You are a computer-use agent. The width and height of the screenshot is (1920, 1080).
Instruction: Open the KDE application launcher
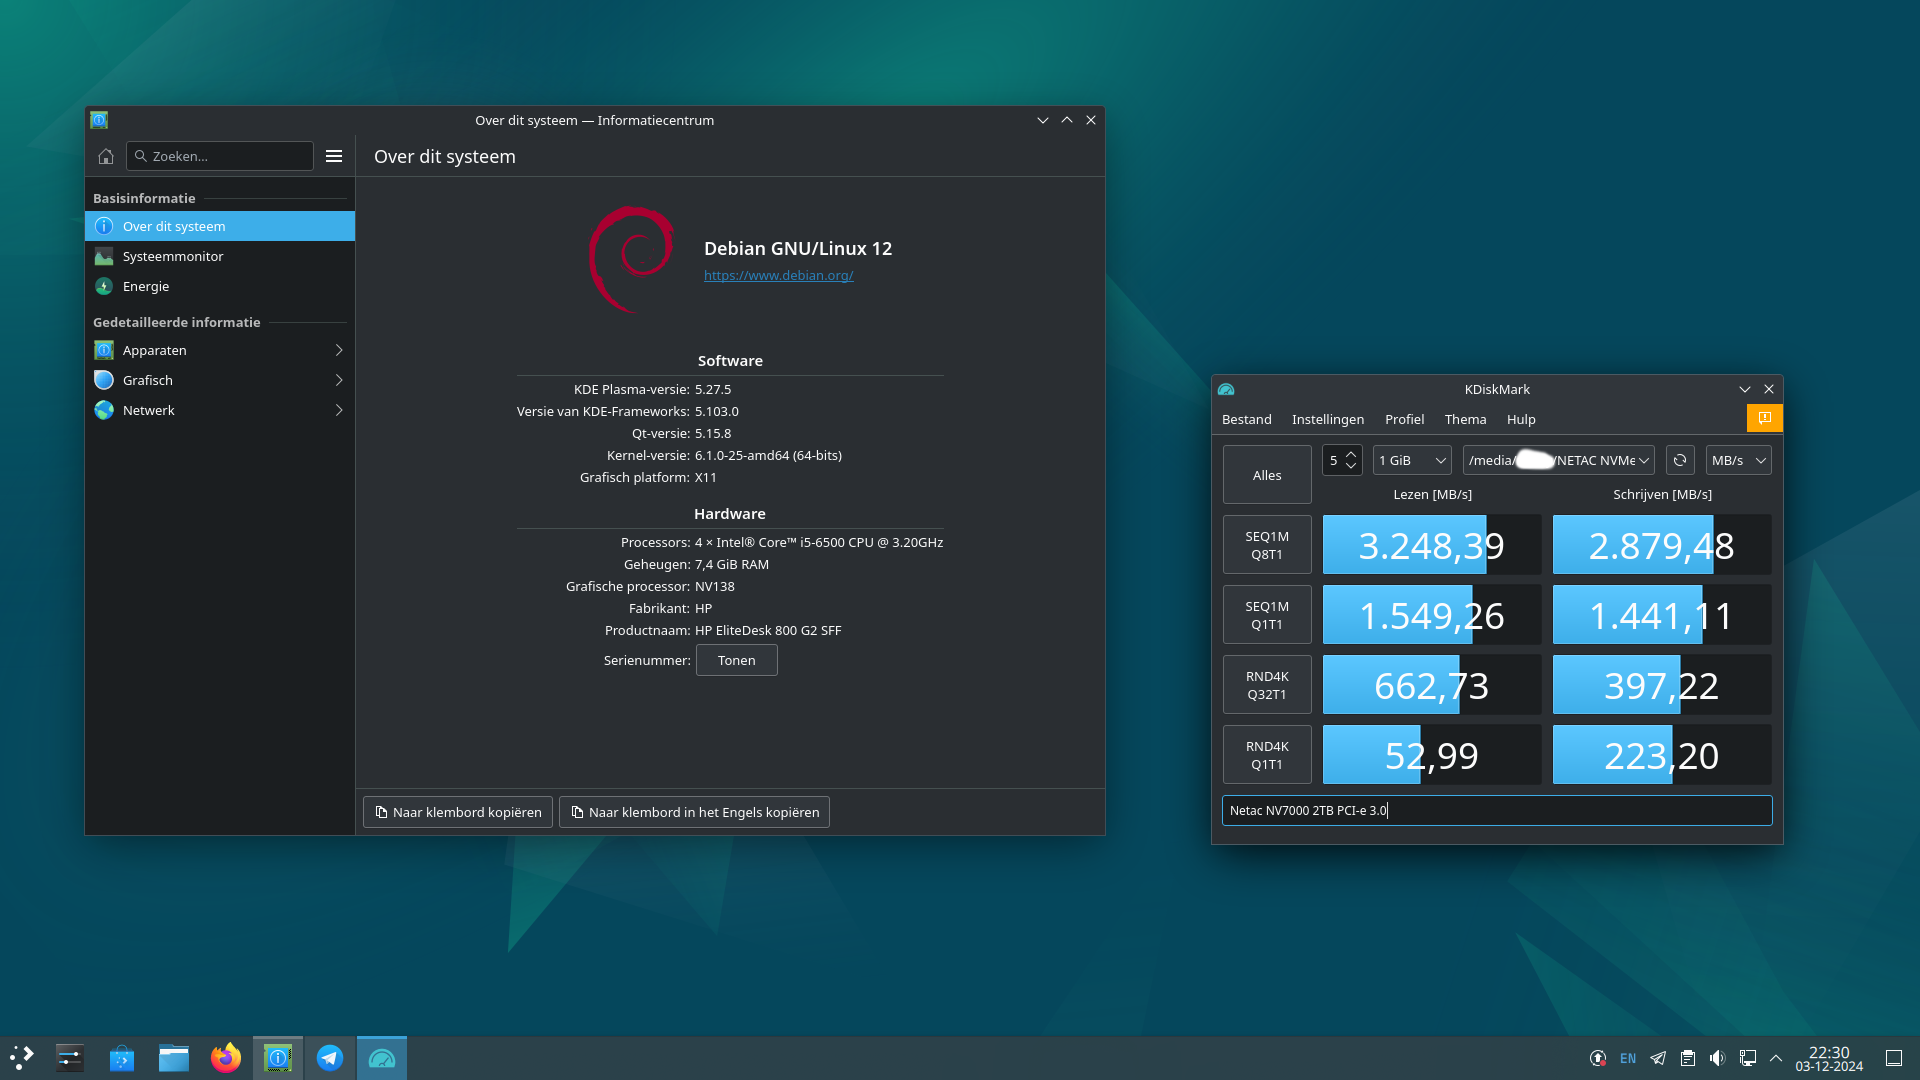22,1058
